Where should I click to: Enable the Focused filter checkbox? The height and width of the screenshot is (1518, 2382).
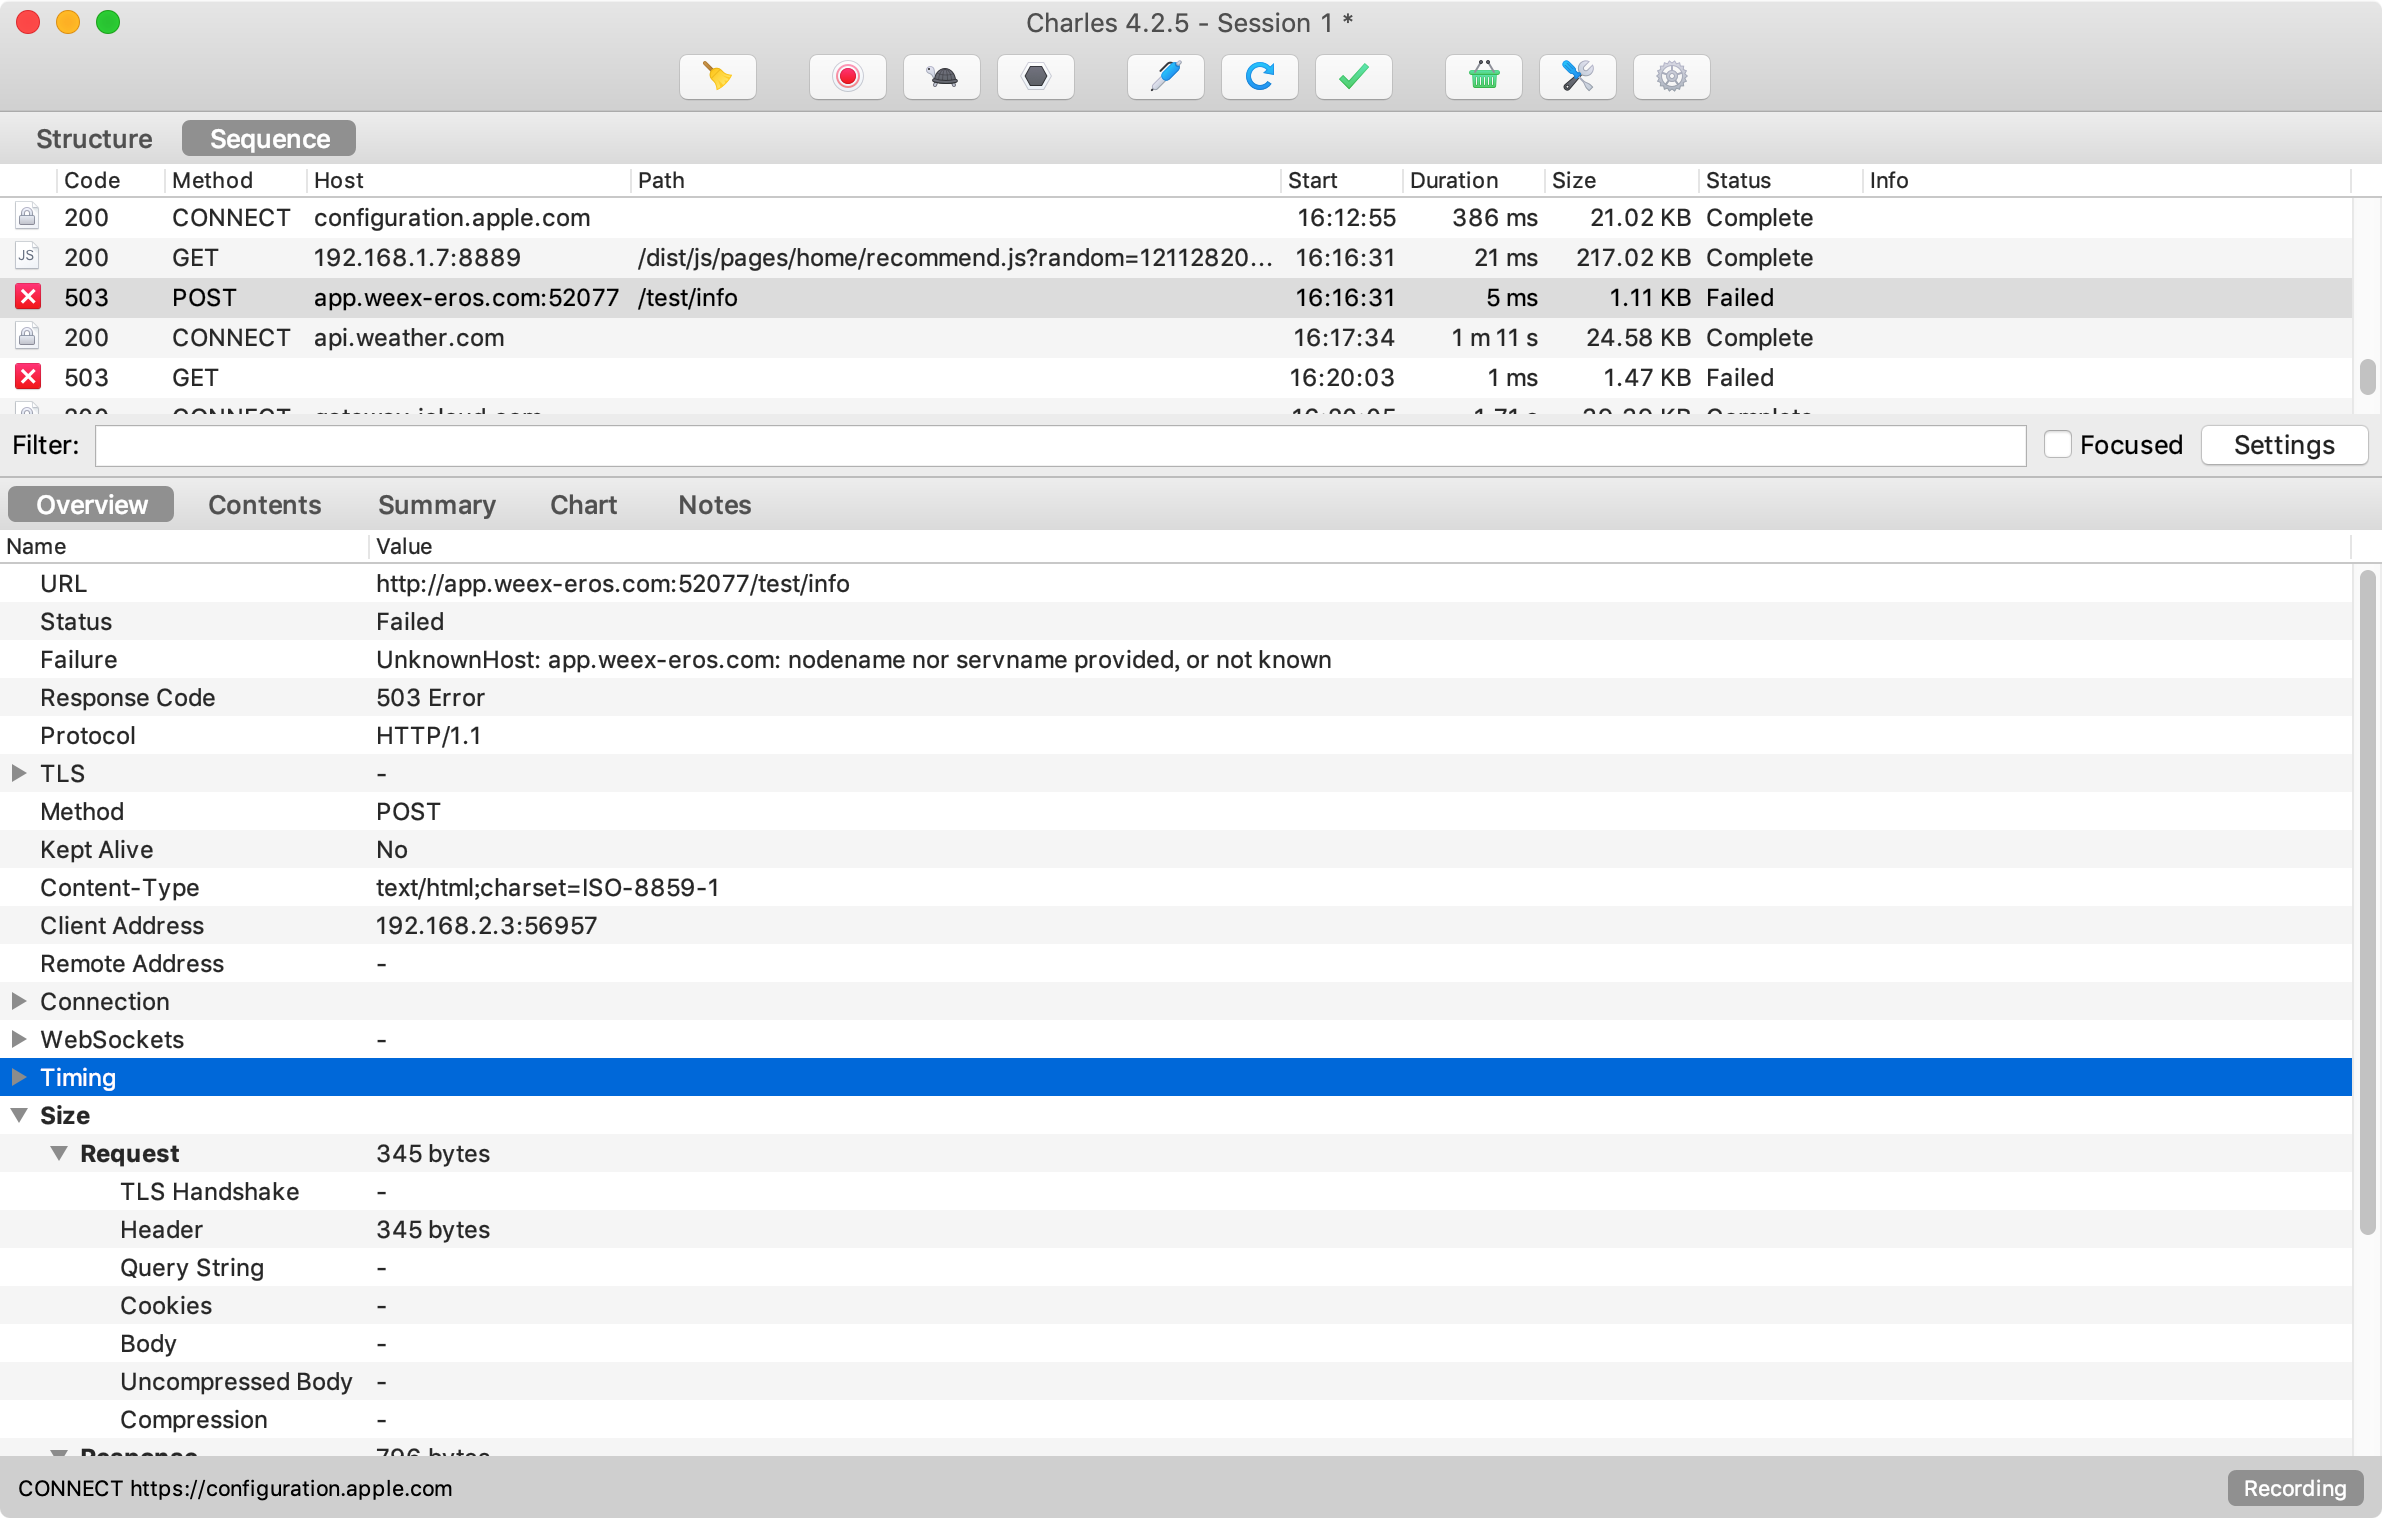click(2060, 444)
